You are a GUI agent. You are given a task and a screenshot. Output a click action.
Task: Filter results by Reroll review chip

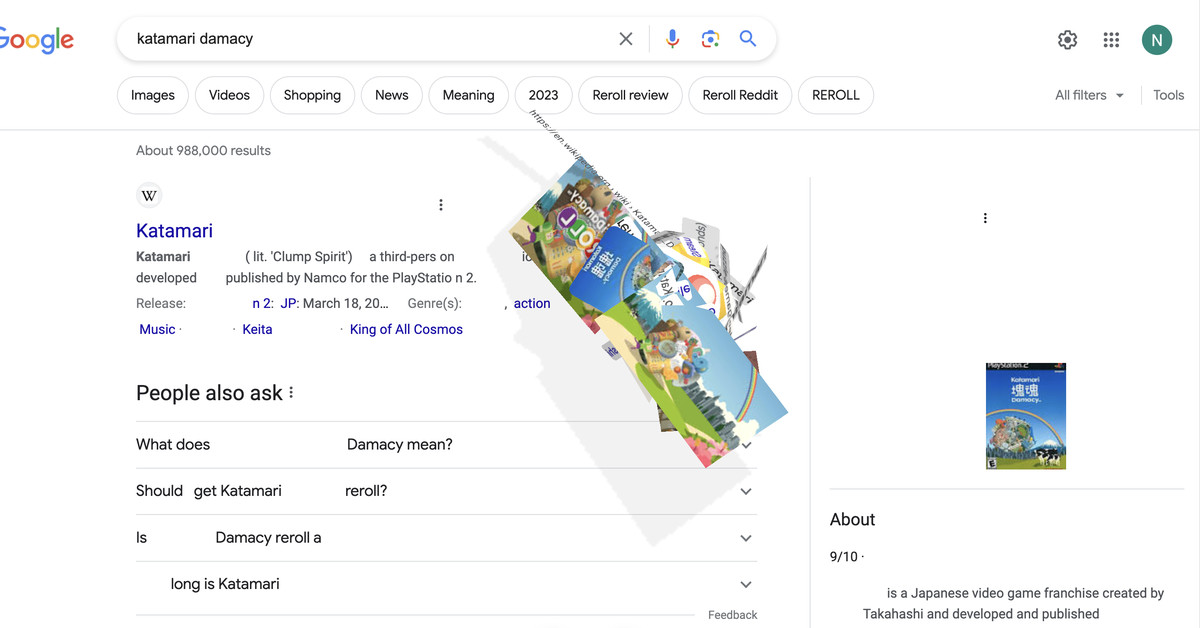point(630,95)
